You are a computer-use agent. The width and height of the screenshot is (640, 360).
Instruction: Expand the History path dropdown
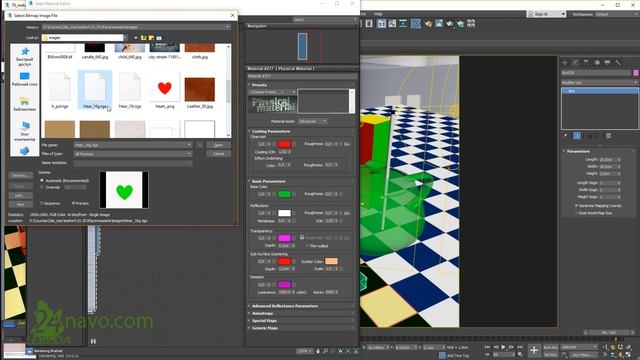tap(227, 27)
